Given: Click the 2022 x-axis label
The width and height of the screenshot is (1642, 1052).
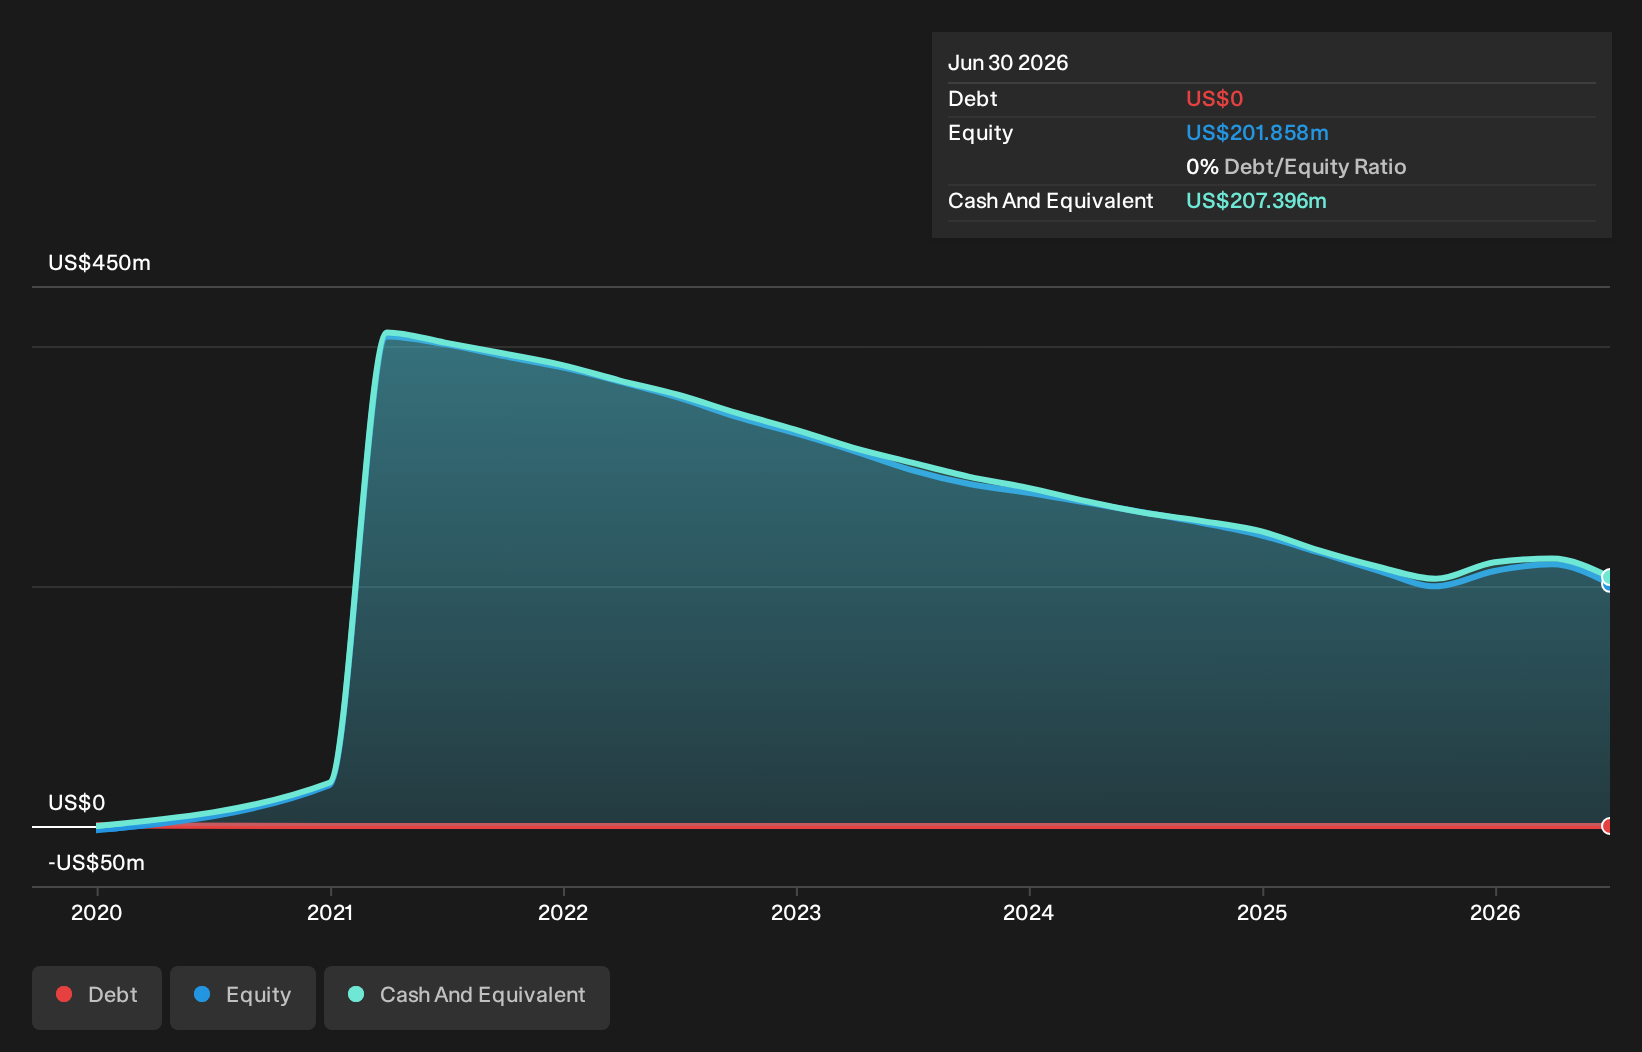Looking at the screenshot, I should click(563, 912).
